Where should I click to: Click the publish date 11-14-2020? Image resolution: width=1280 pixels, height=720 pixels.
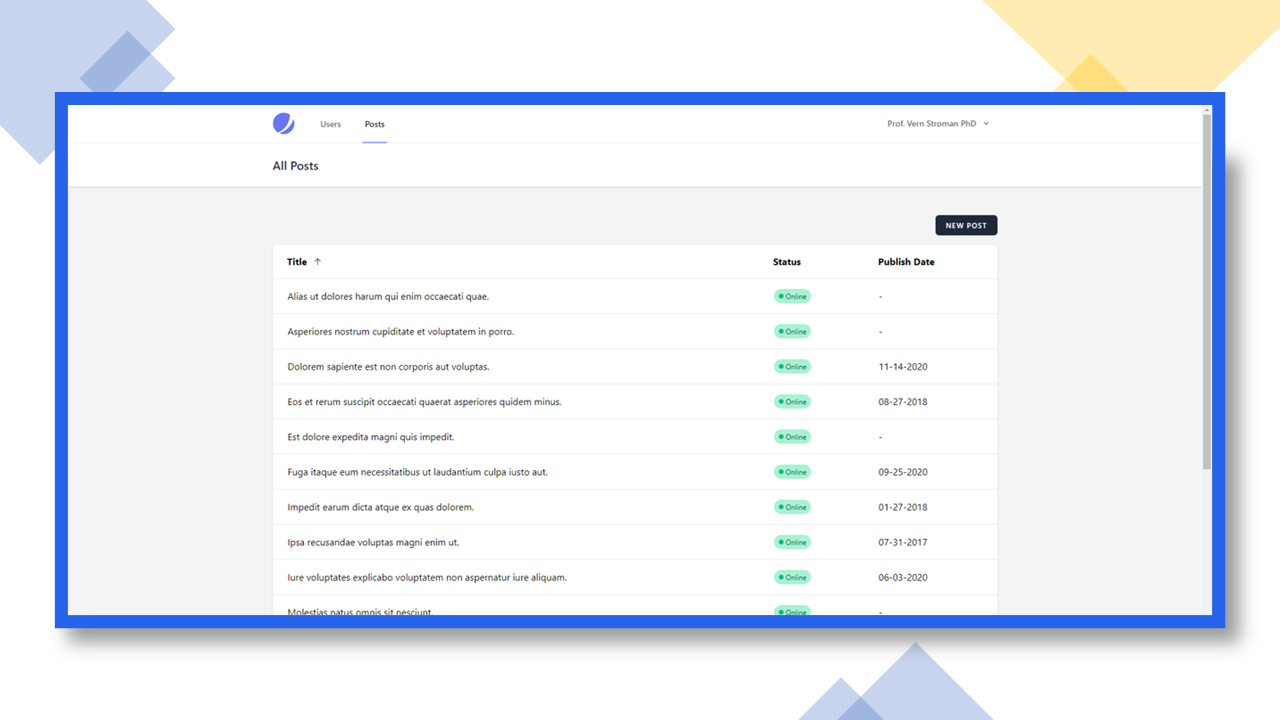click(x=903, y=367)
